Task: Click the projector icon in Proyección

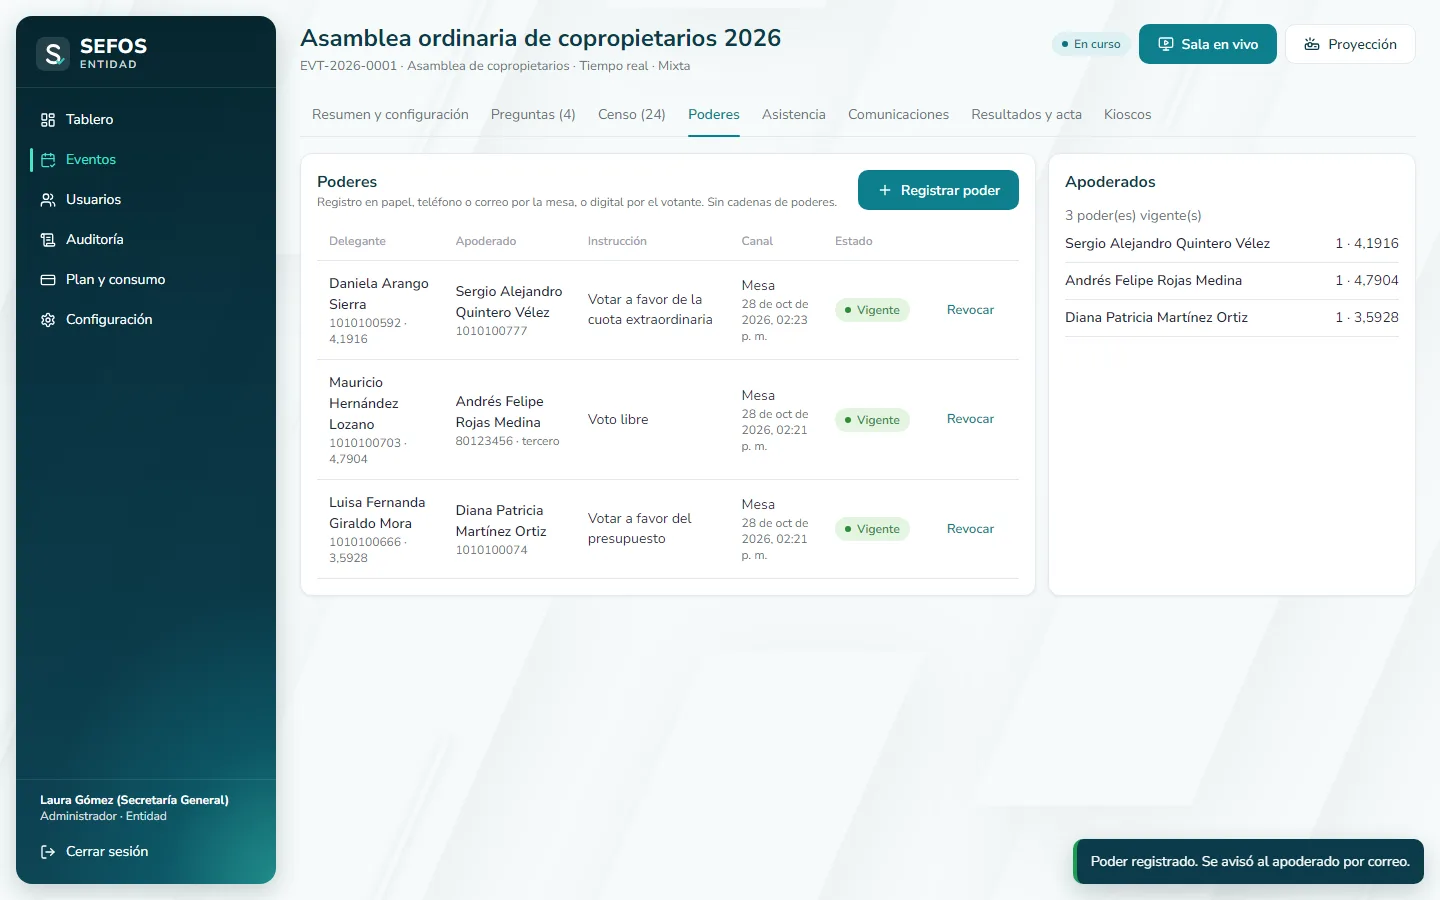Action: click(x=1312, y=44)
